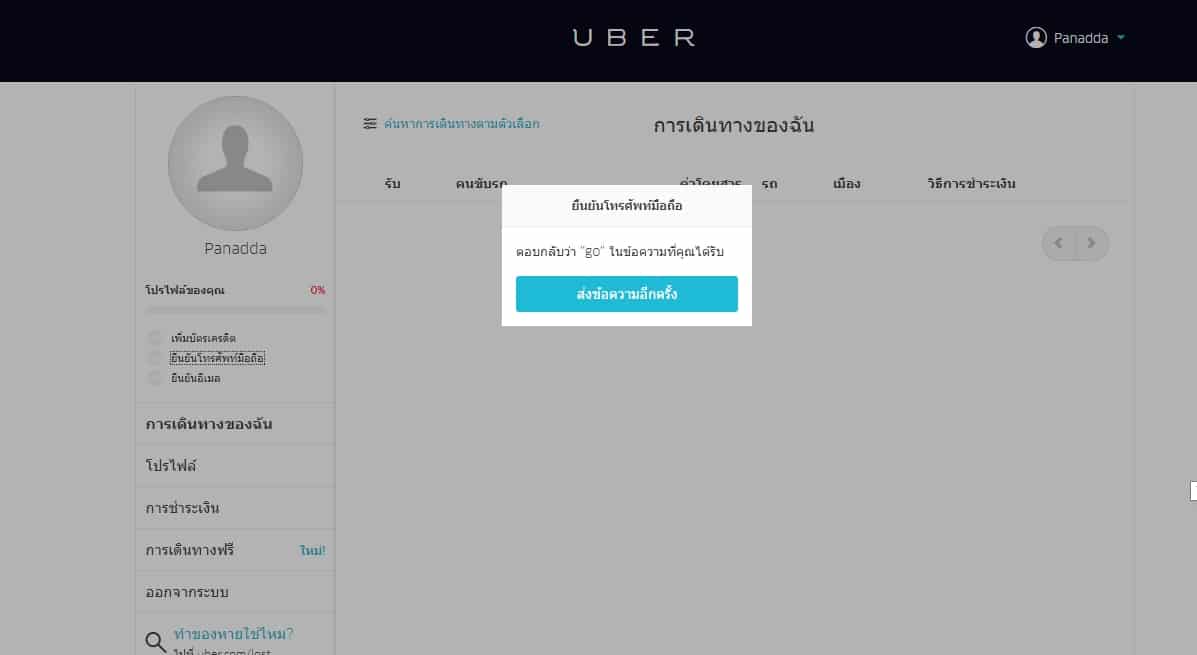Open the ค้นหาการเดินทางตามตัวเลือก filter link
The height and width of the screenshot is (655, 1197).
(461, 124)
